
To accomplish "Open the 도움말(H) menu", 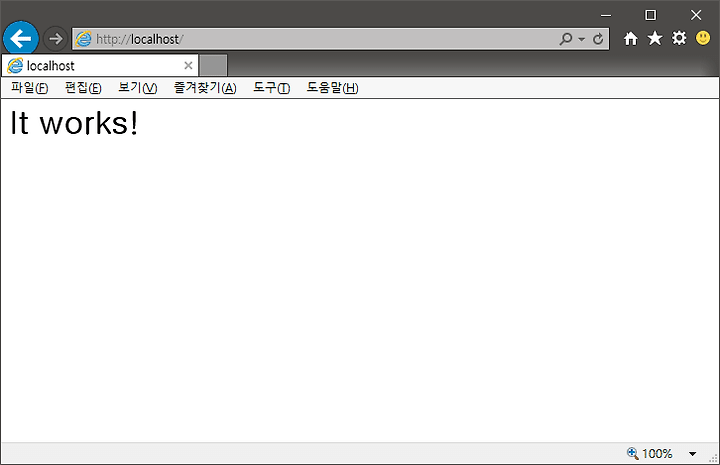I will 332,88.
